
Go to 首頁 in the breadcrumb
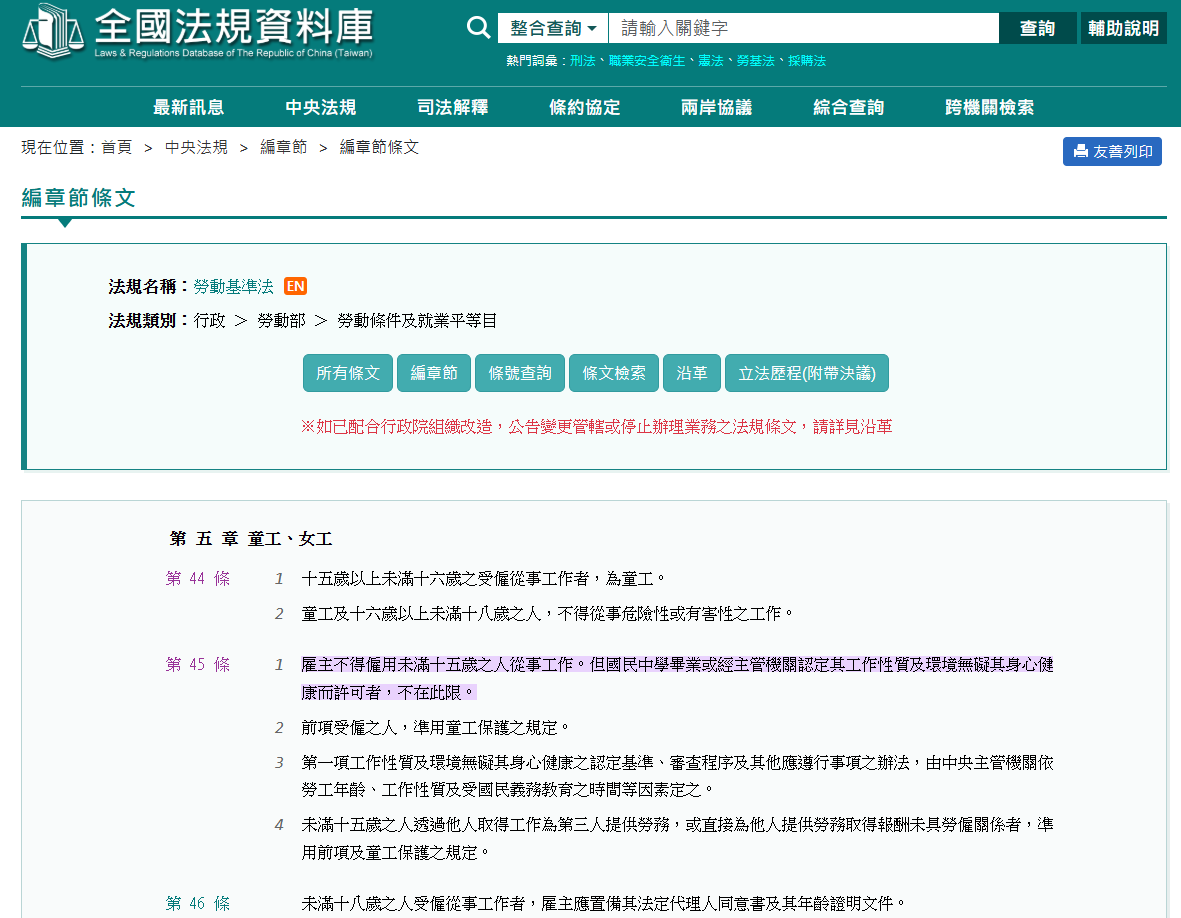(116, 147)
